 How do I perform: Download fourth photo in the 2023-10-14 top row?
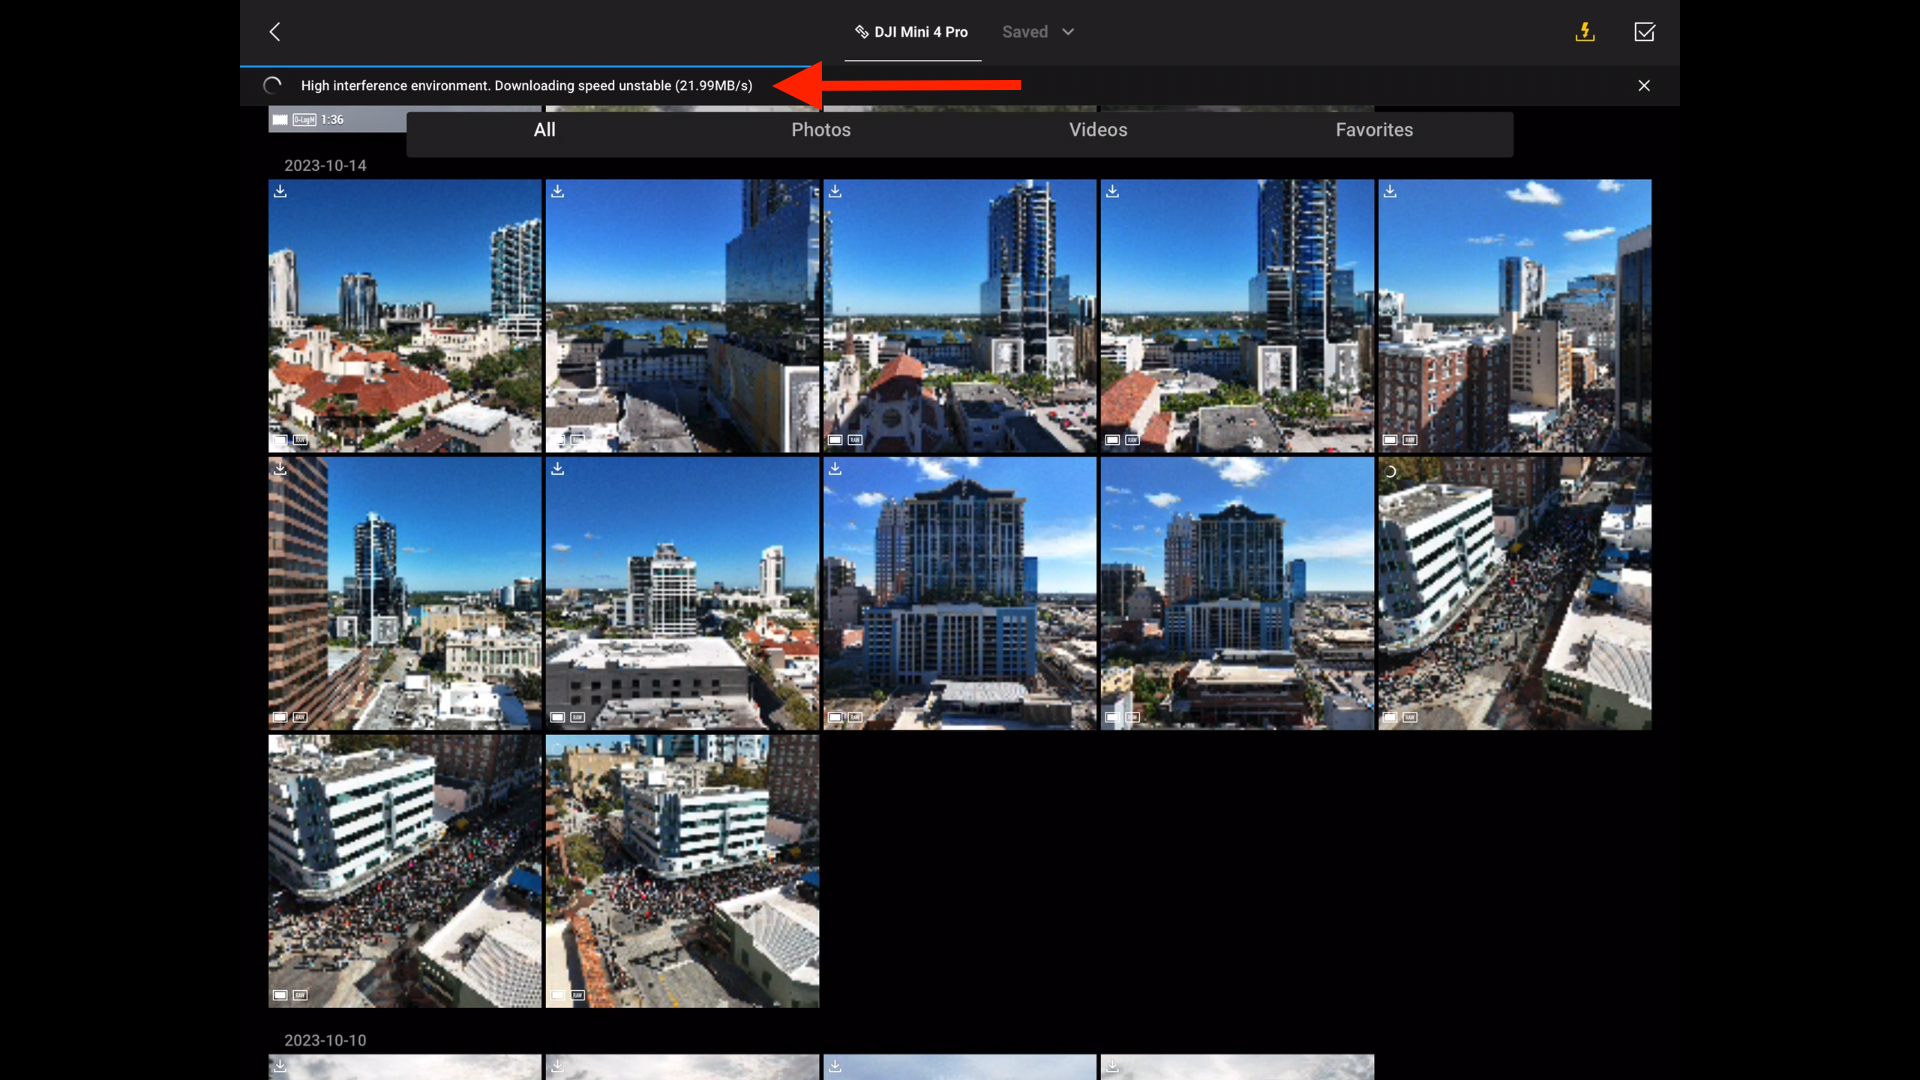tap(1113, 191)
